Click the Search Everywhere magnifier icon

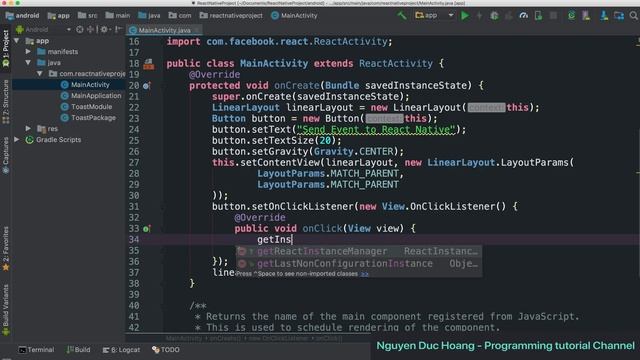633,16
